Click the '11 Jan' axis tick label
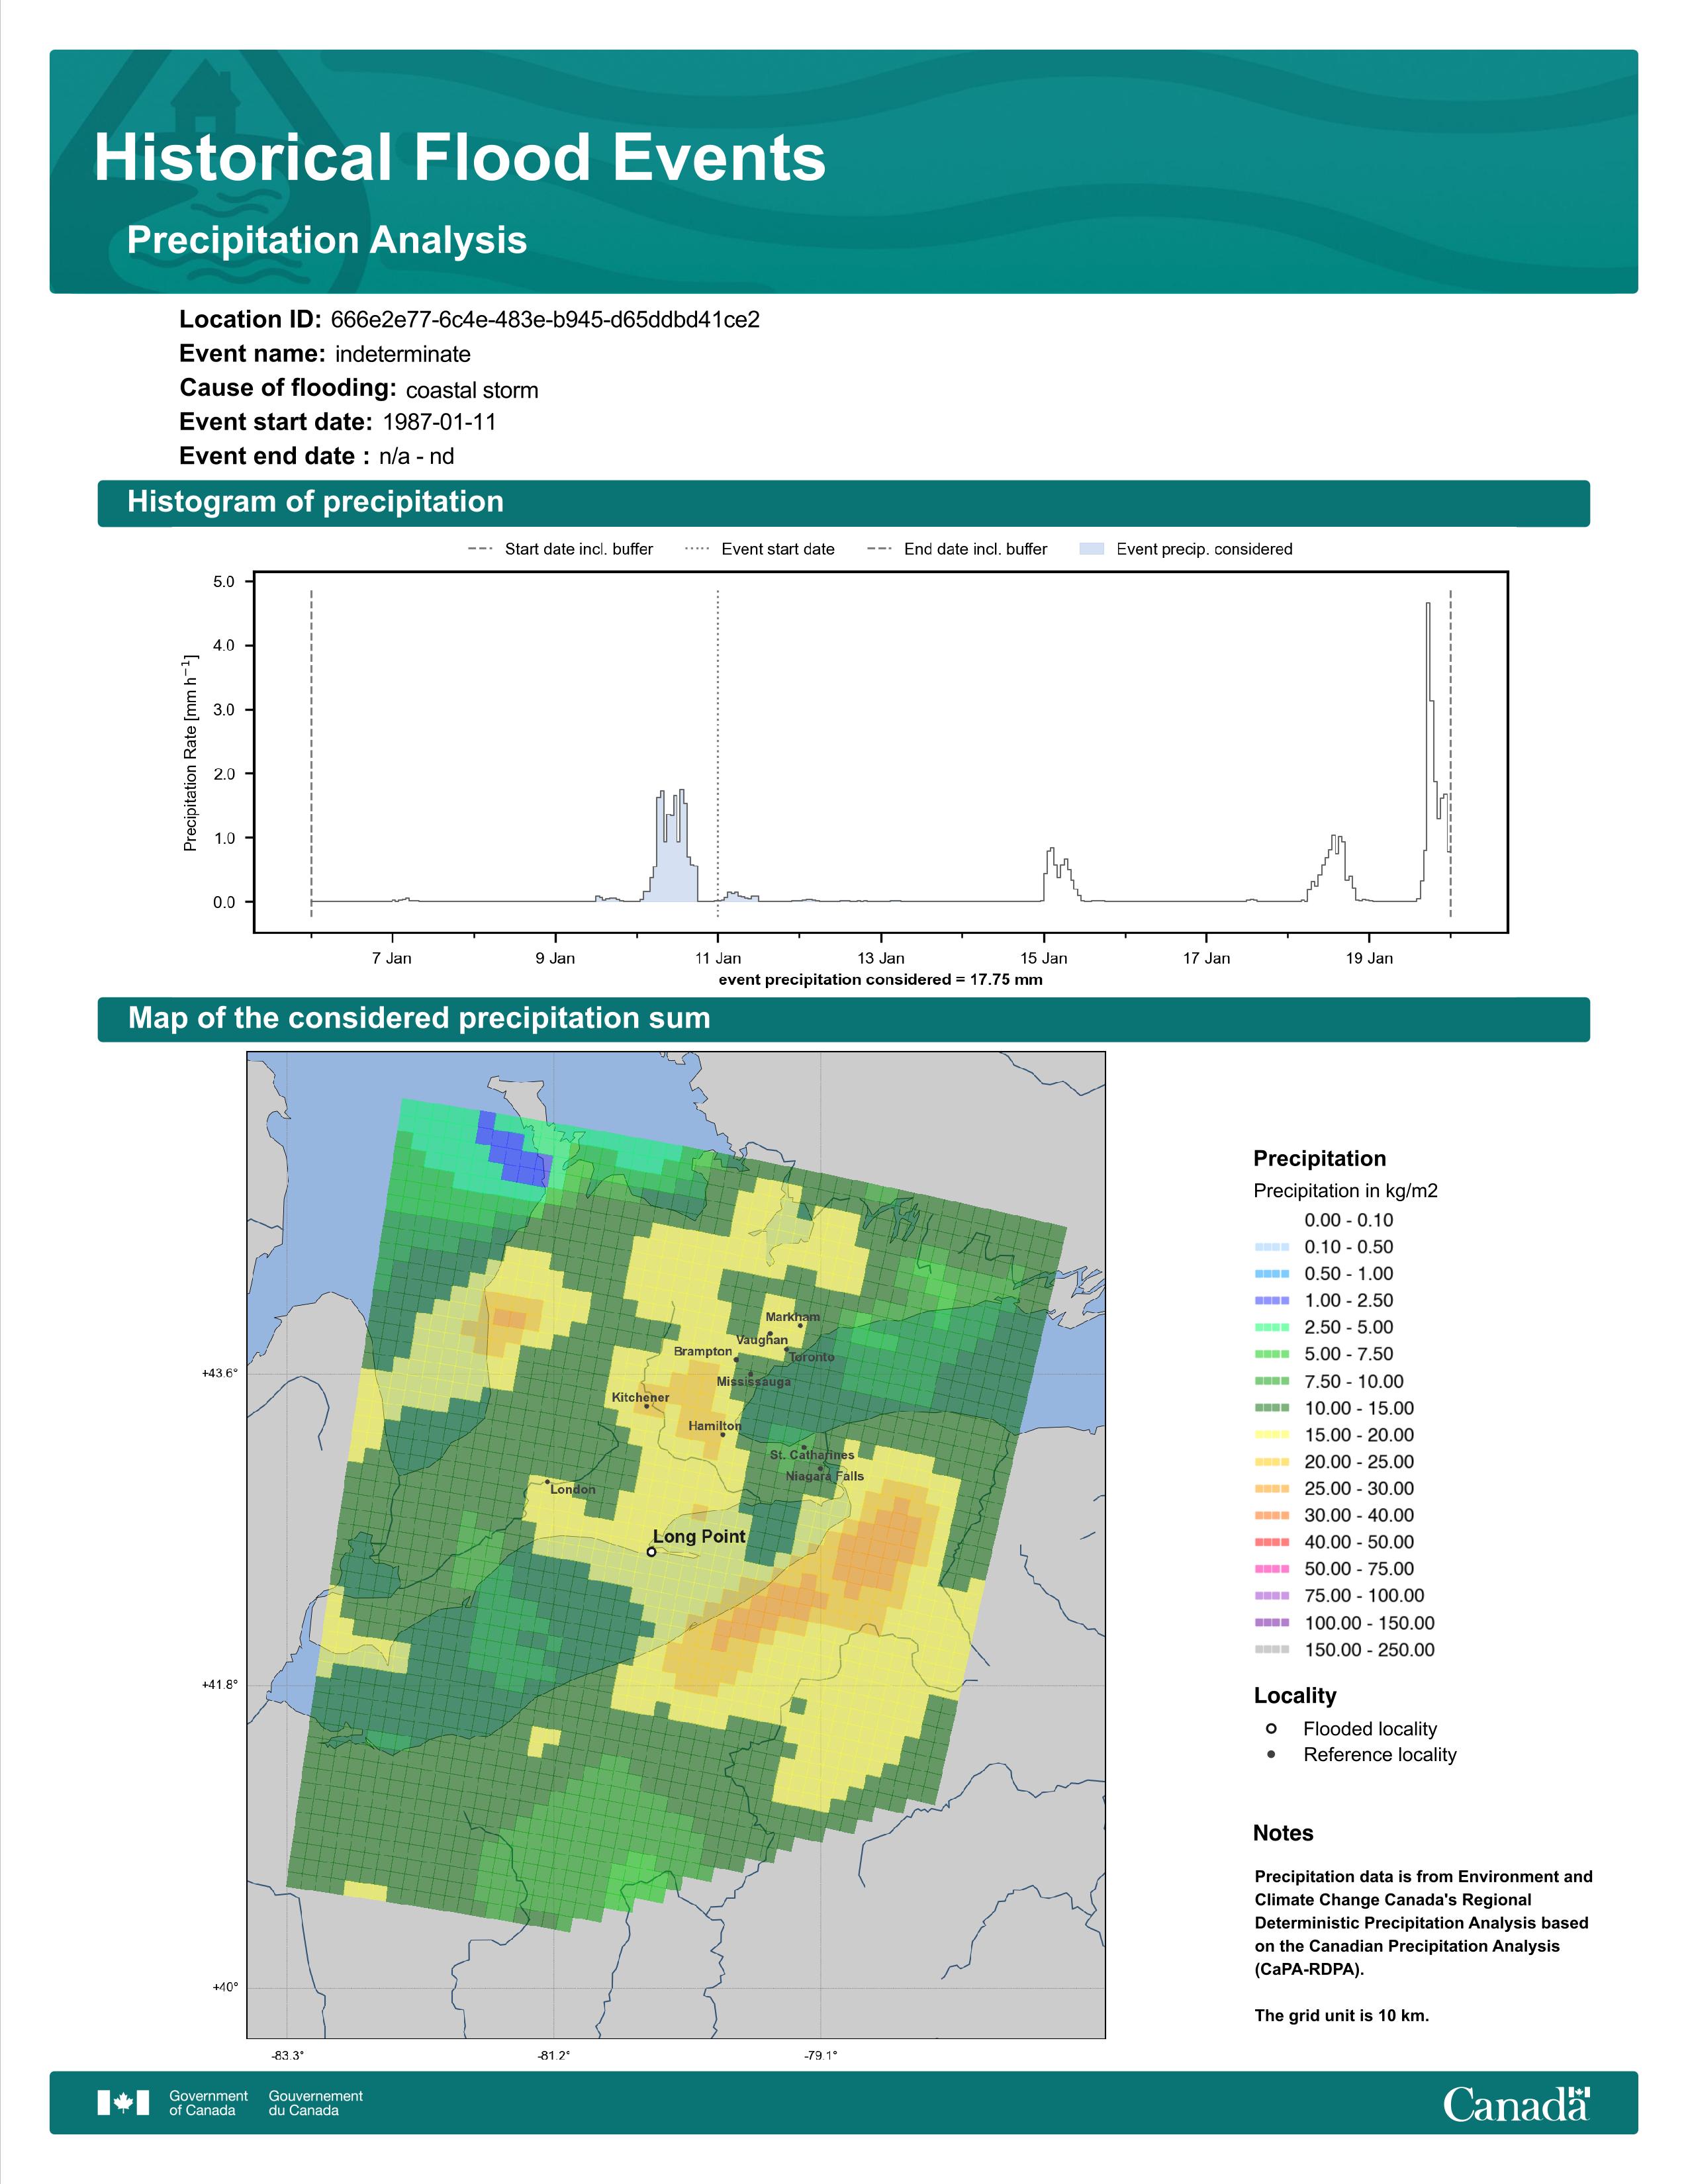 718,958
